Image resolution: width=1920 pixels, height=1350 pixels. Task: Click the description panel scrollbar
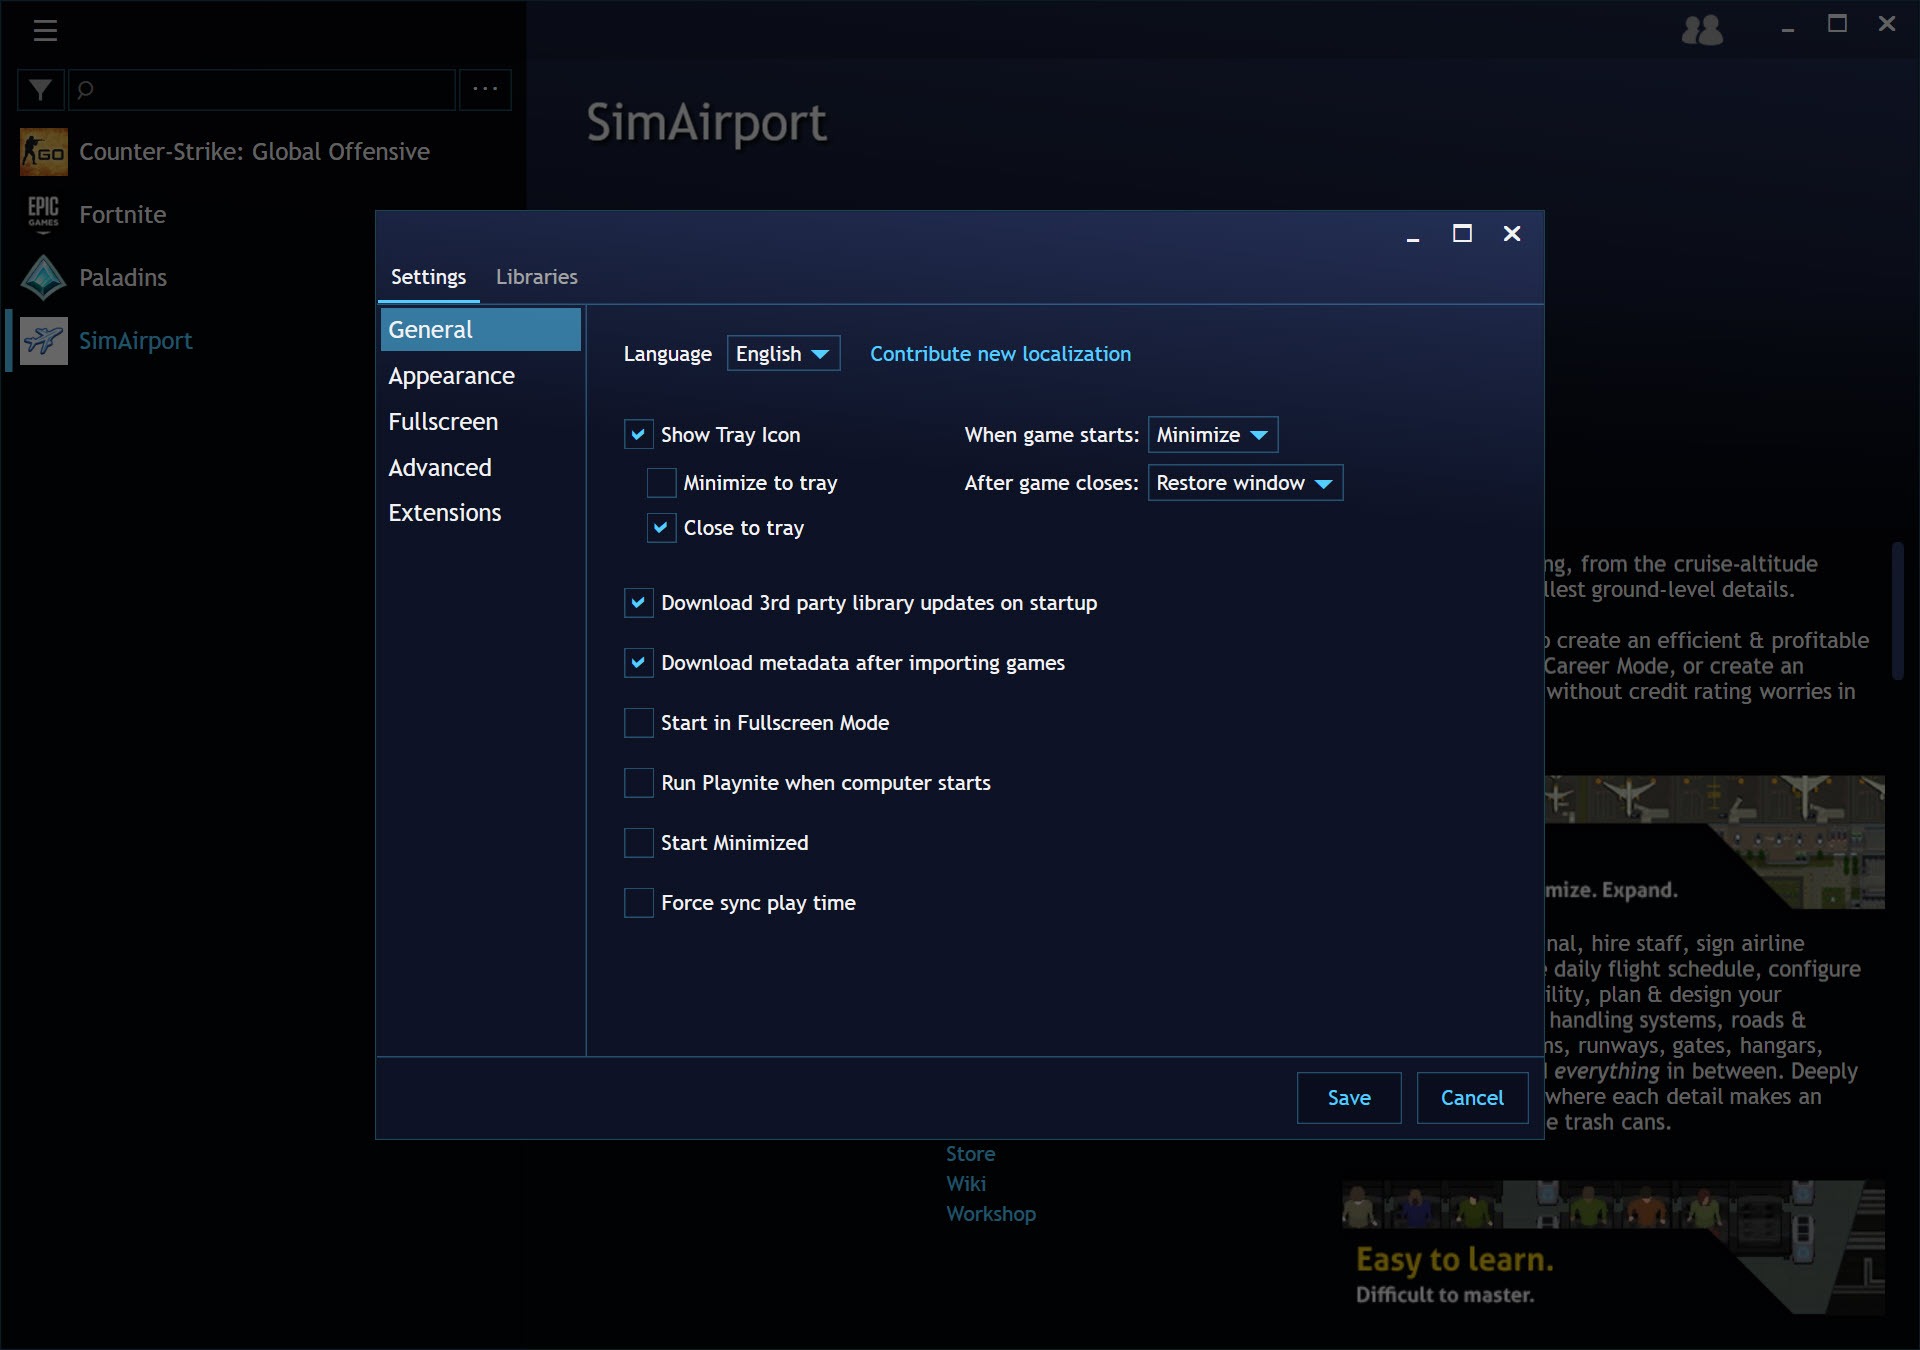pyautogui.click(x=1897, y=611)
